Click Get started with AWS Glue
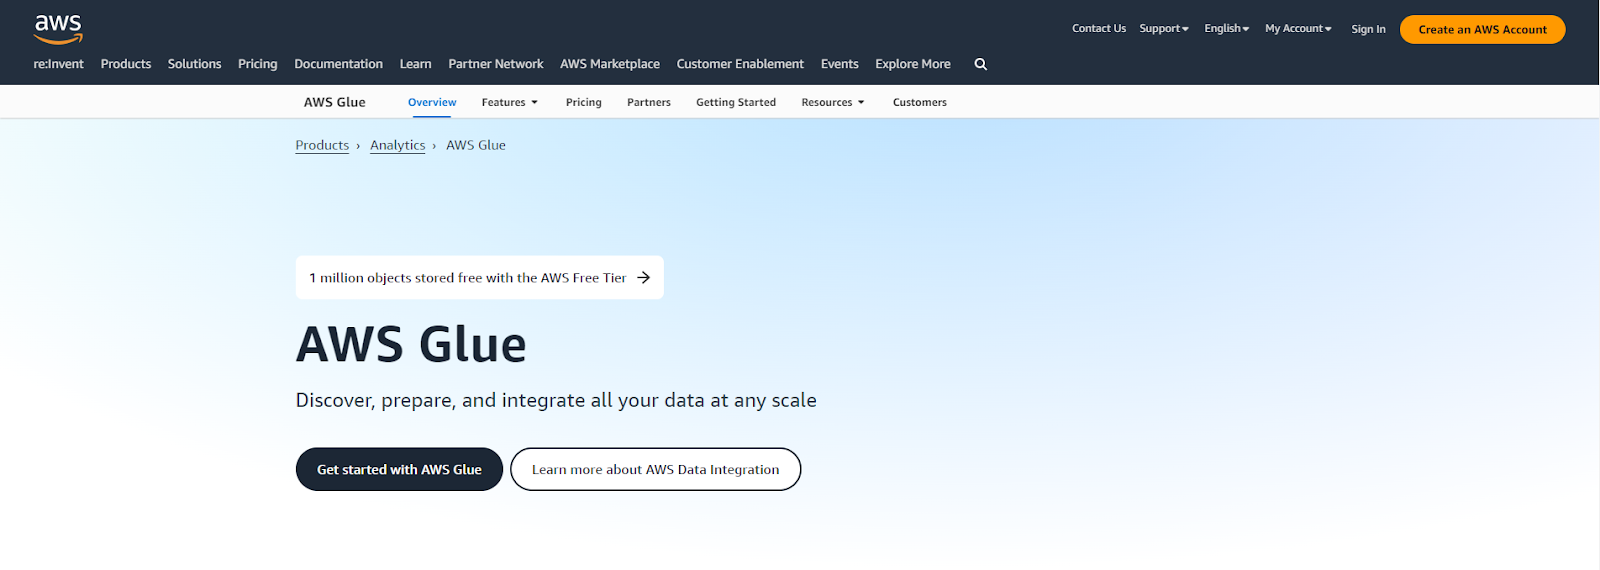The width and height of the screenshot is (1600, 570). pyautogui.click(x=399, y=469)
